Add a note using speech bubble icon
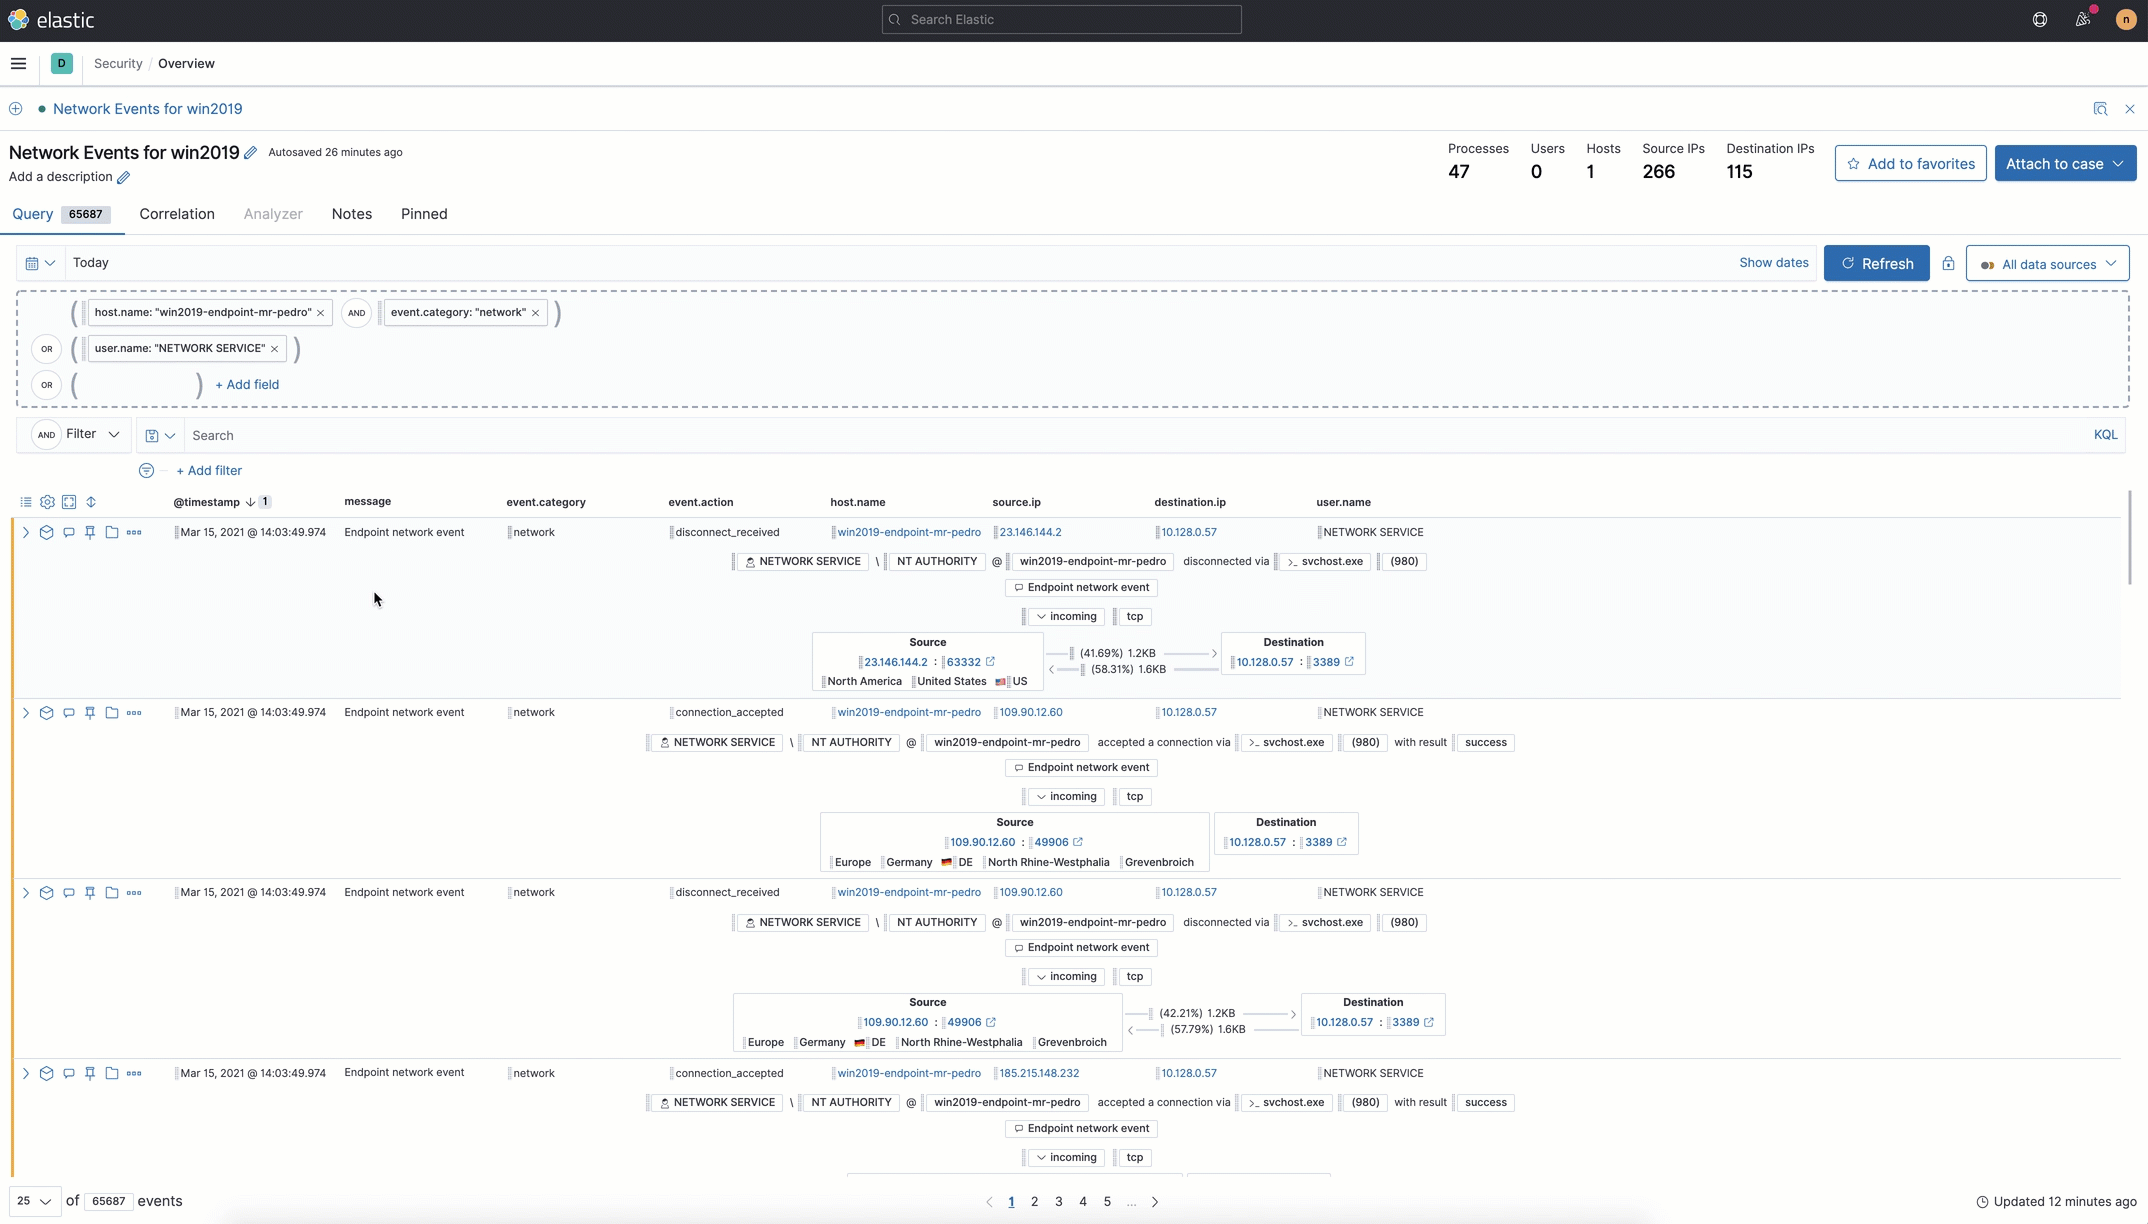This screenshot has width=2148, height=1224. (x=68, y=532)
